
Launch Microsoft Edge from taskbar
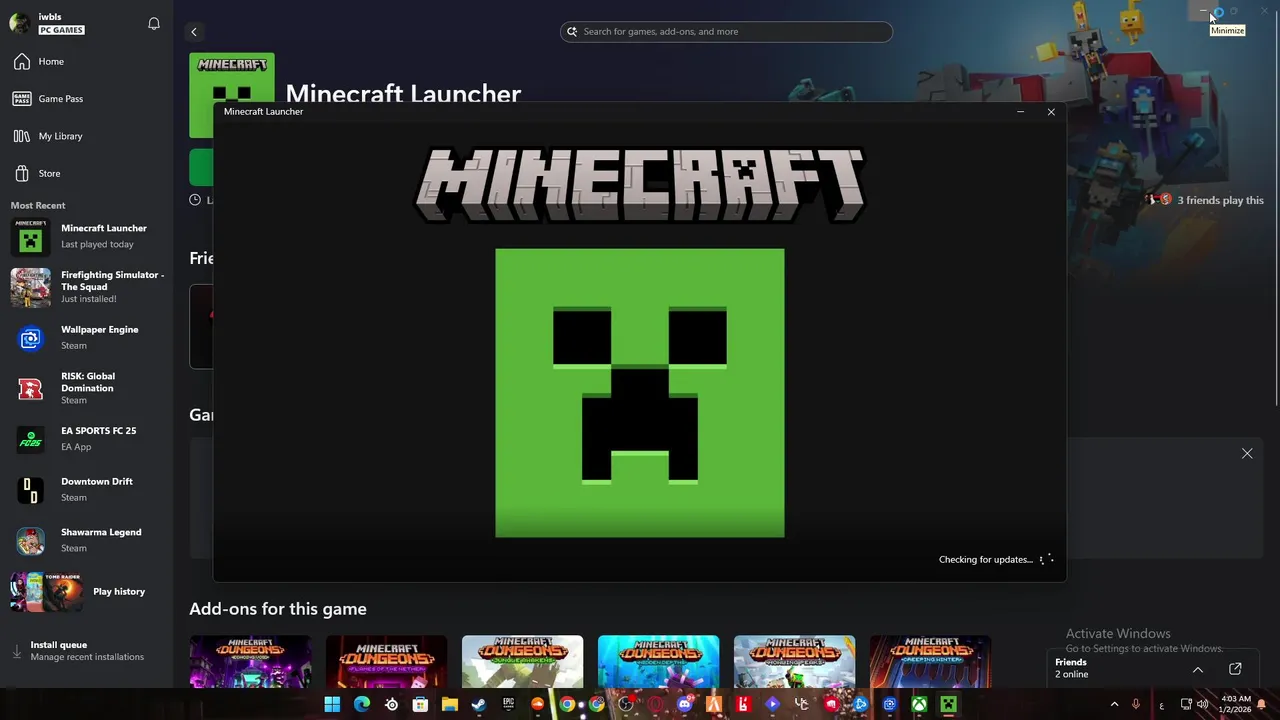click(362, 704)
